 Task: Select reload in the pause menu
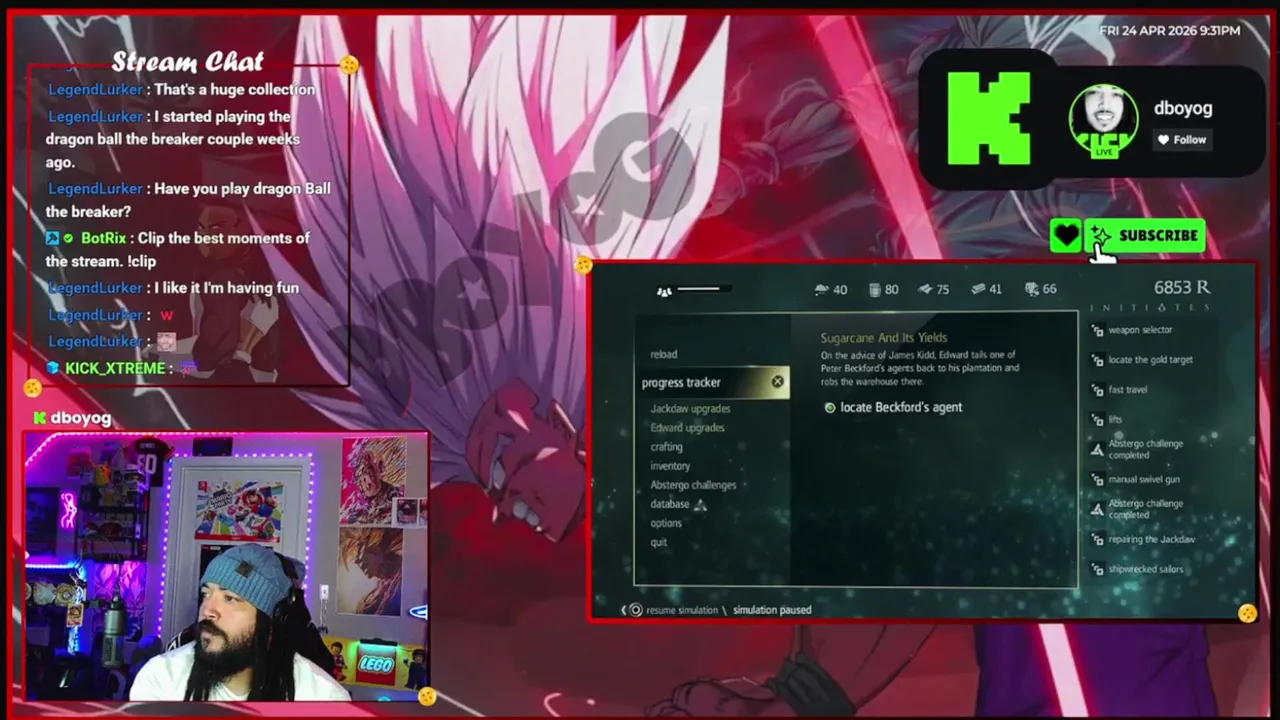[664, 354]
